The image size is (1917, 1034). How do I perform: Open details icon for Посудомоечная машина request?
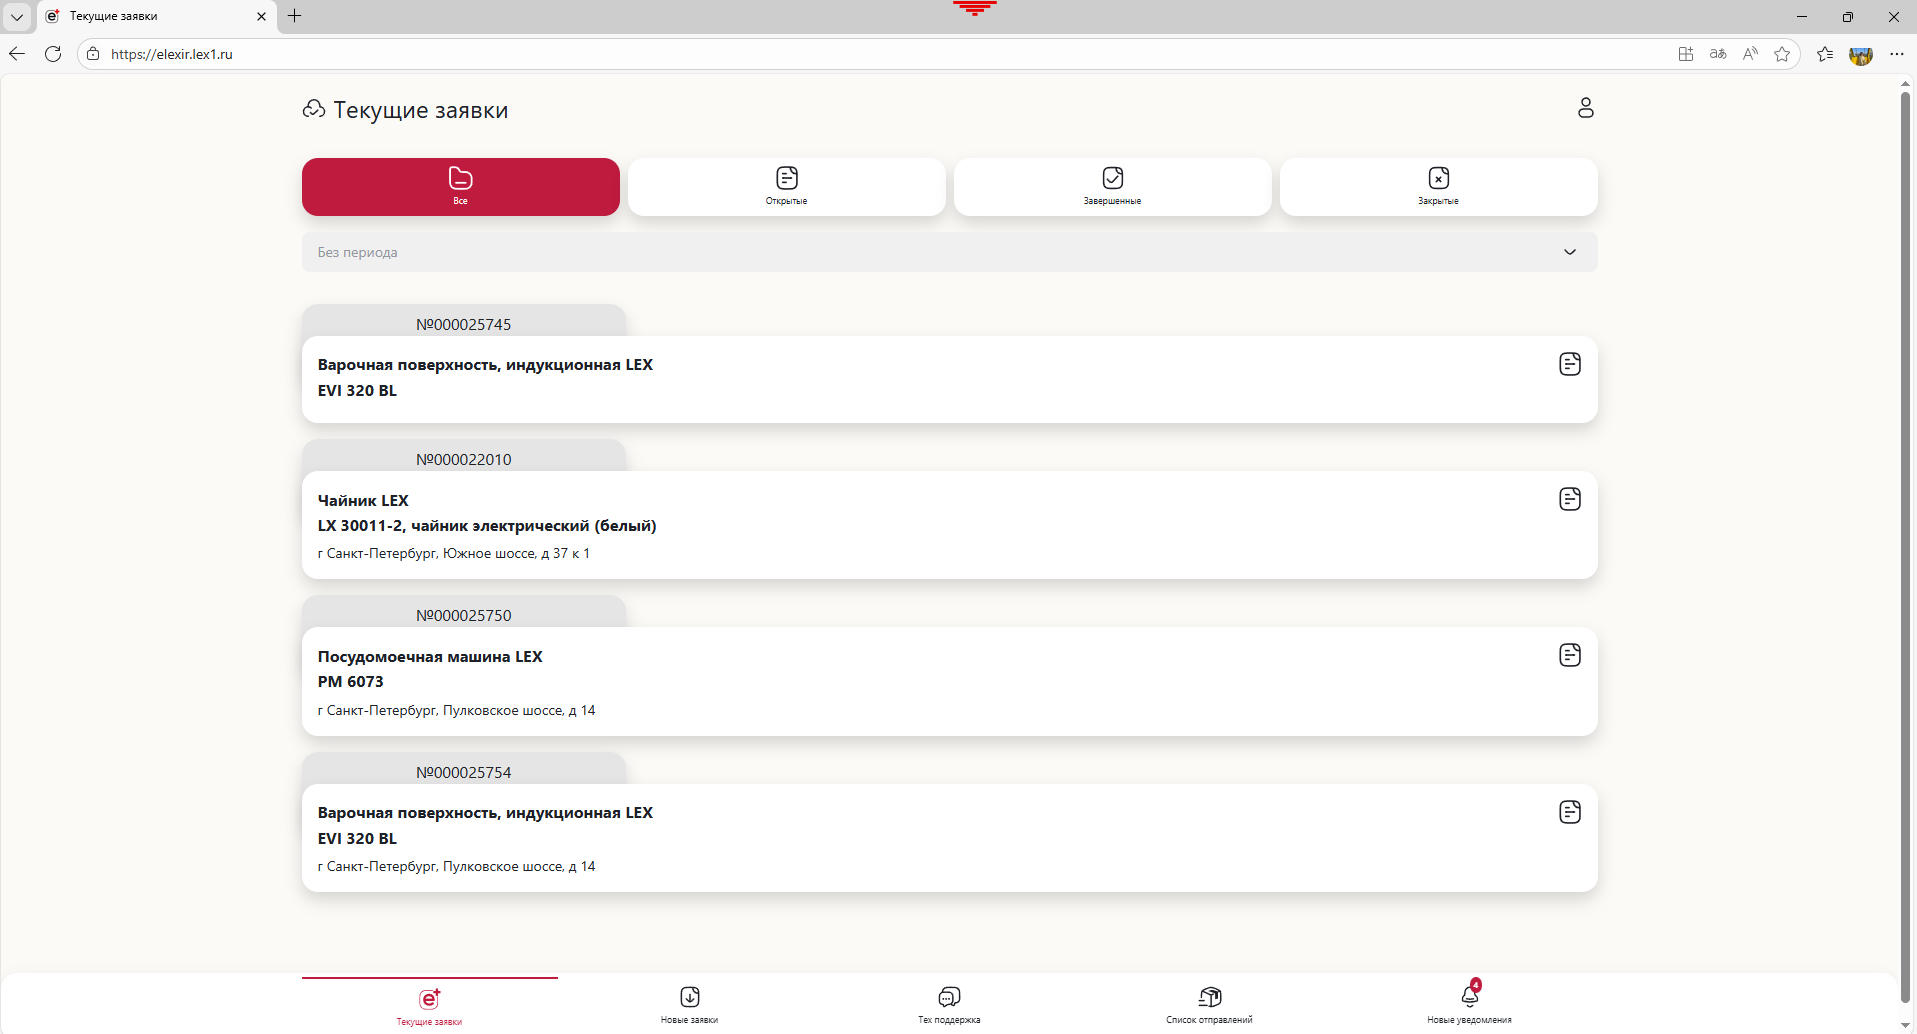point(1569,655)
